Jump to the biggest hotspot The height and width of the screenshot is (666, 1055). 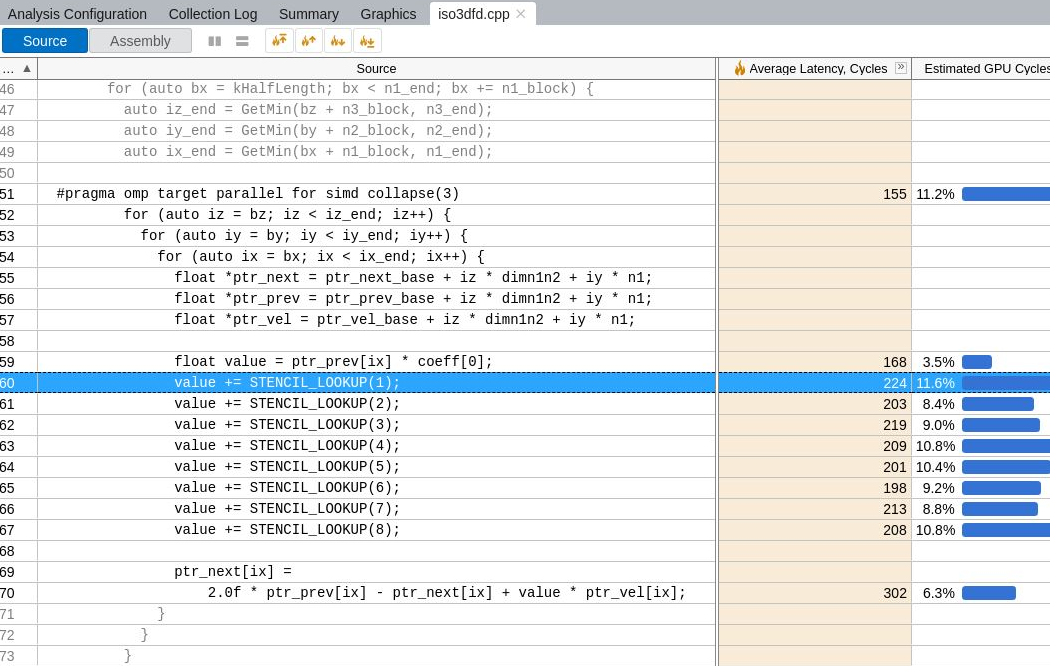(279, 41)
